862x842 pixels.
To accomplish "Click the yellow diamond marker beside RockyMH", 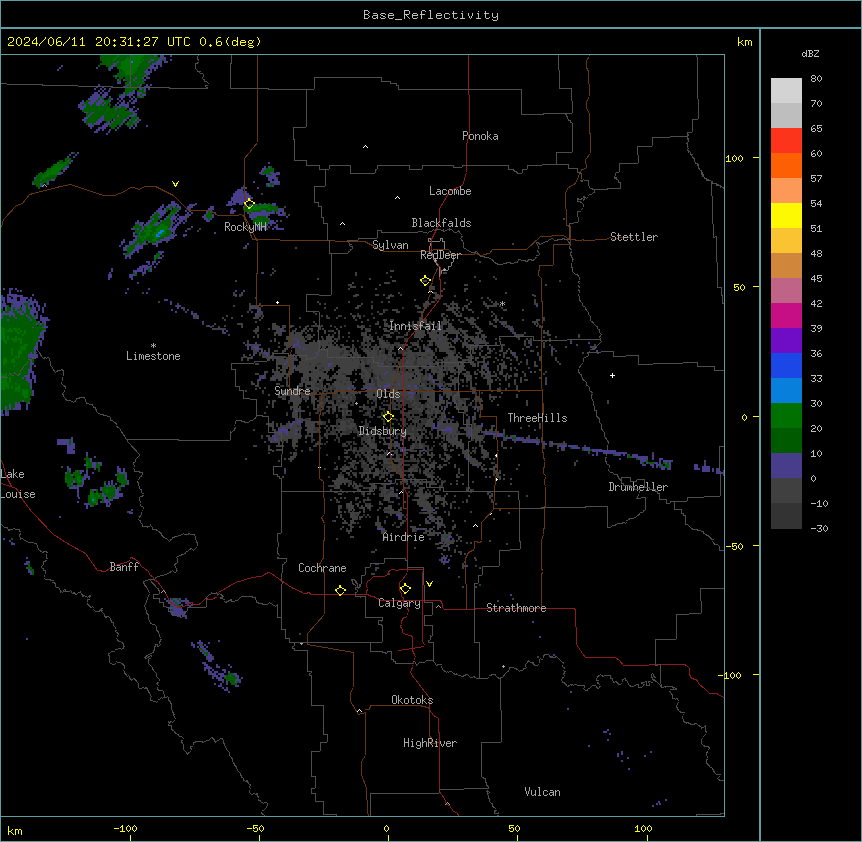I will point(249,204).
